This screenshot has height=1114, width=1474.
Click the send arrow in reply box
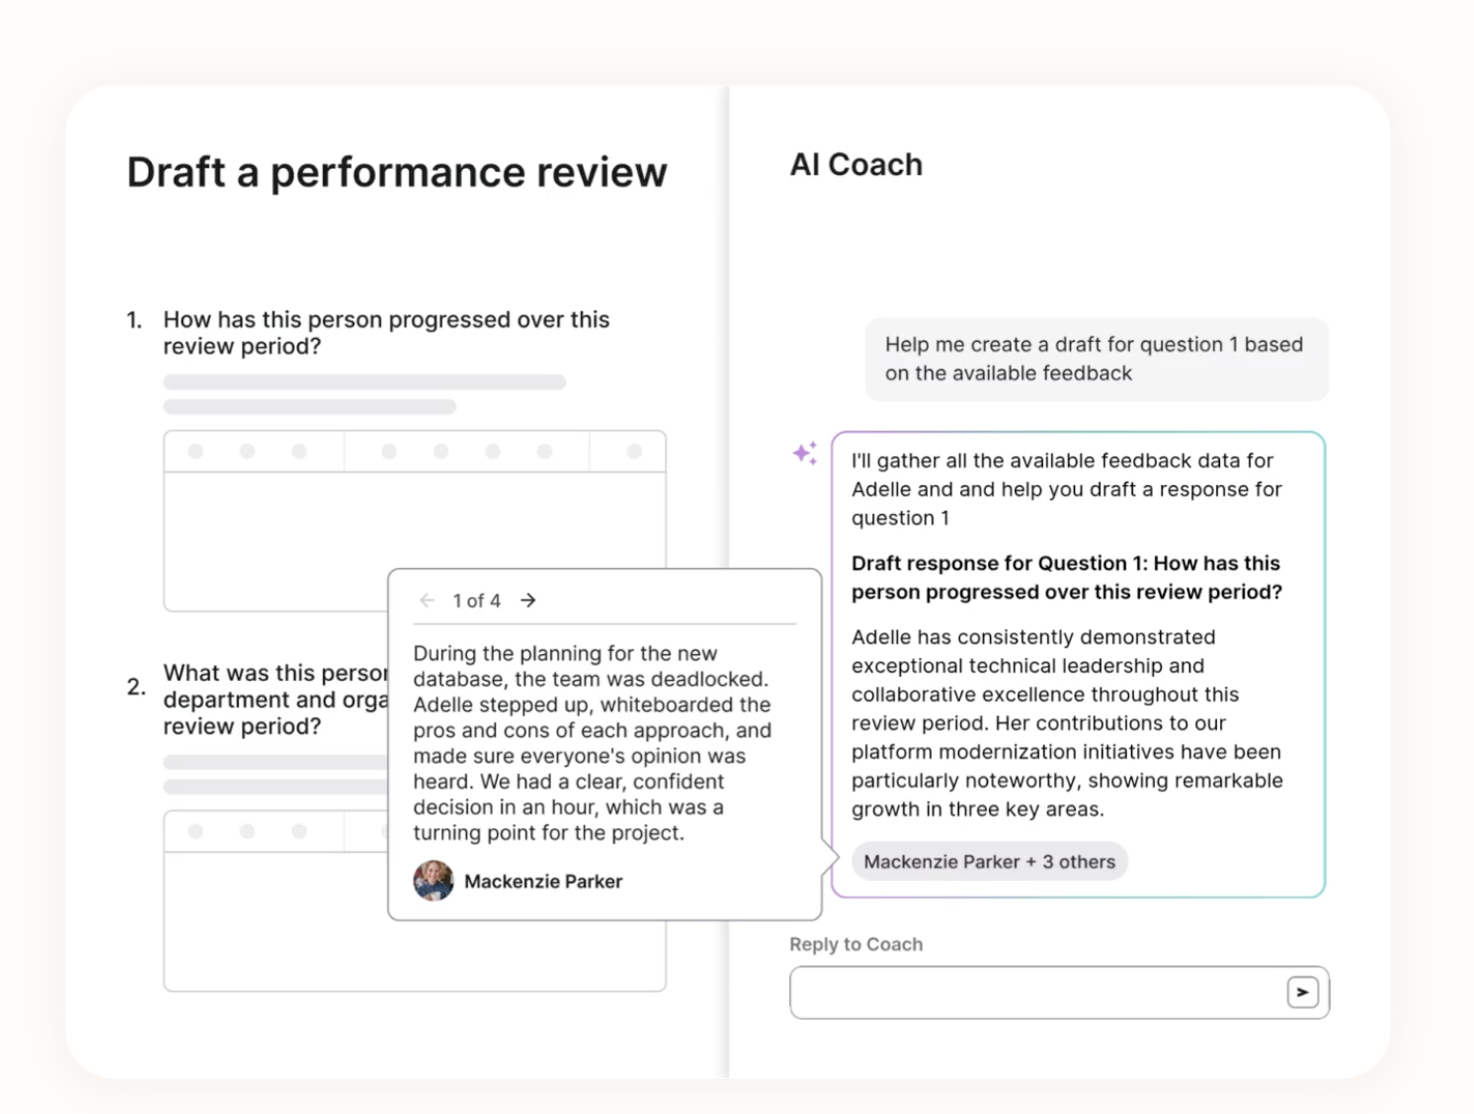click(x=1302, y=992)
